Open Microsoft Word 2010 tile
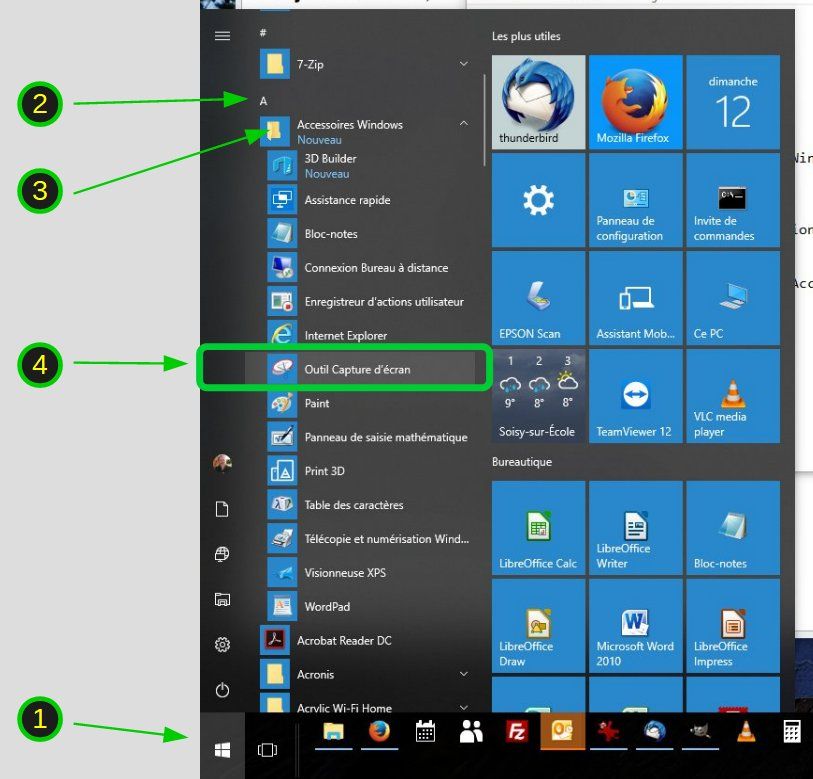The height and width of the screenshot is (779, 813). [635, 625]
